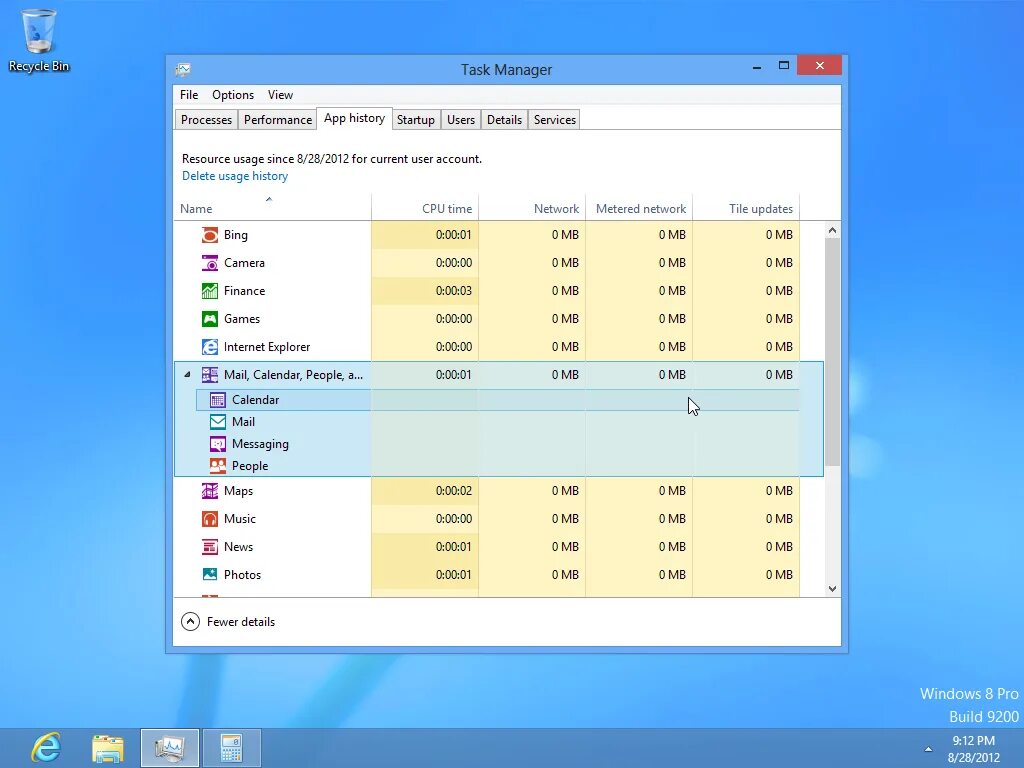The image size is (1024, 768).
Task: Select the Bing row name text
Action: [x=236, y=235]
